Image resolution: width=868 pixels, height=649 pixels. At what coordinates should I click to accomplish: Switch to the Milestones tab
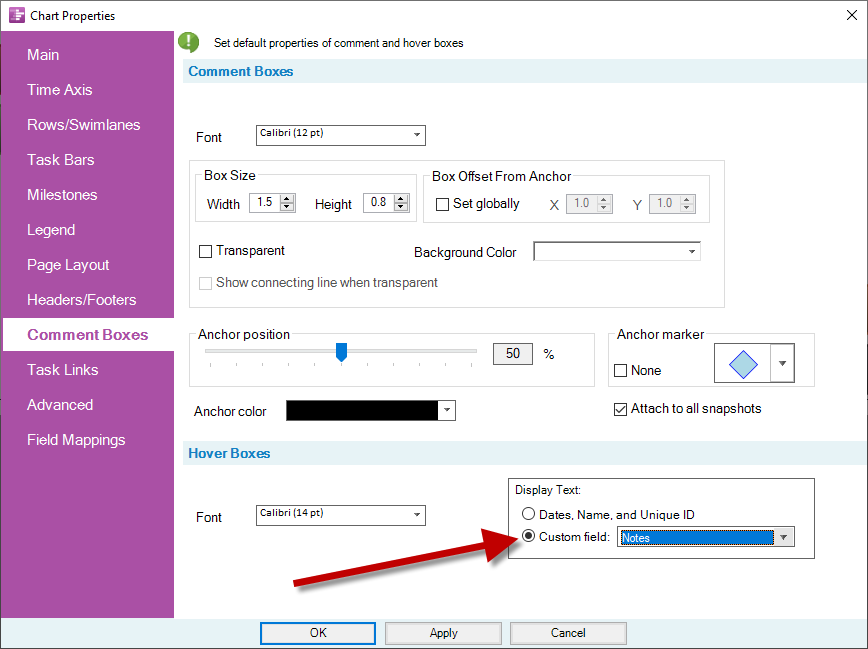[x=62, y=195]
